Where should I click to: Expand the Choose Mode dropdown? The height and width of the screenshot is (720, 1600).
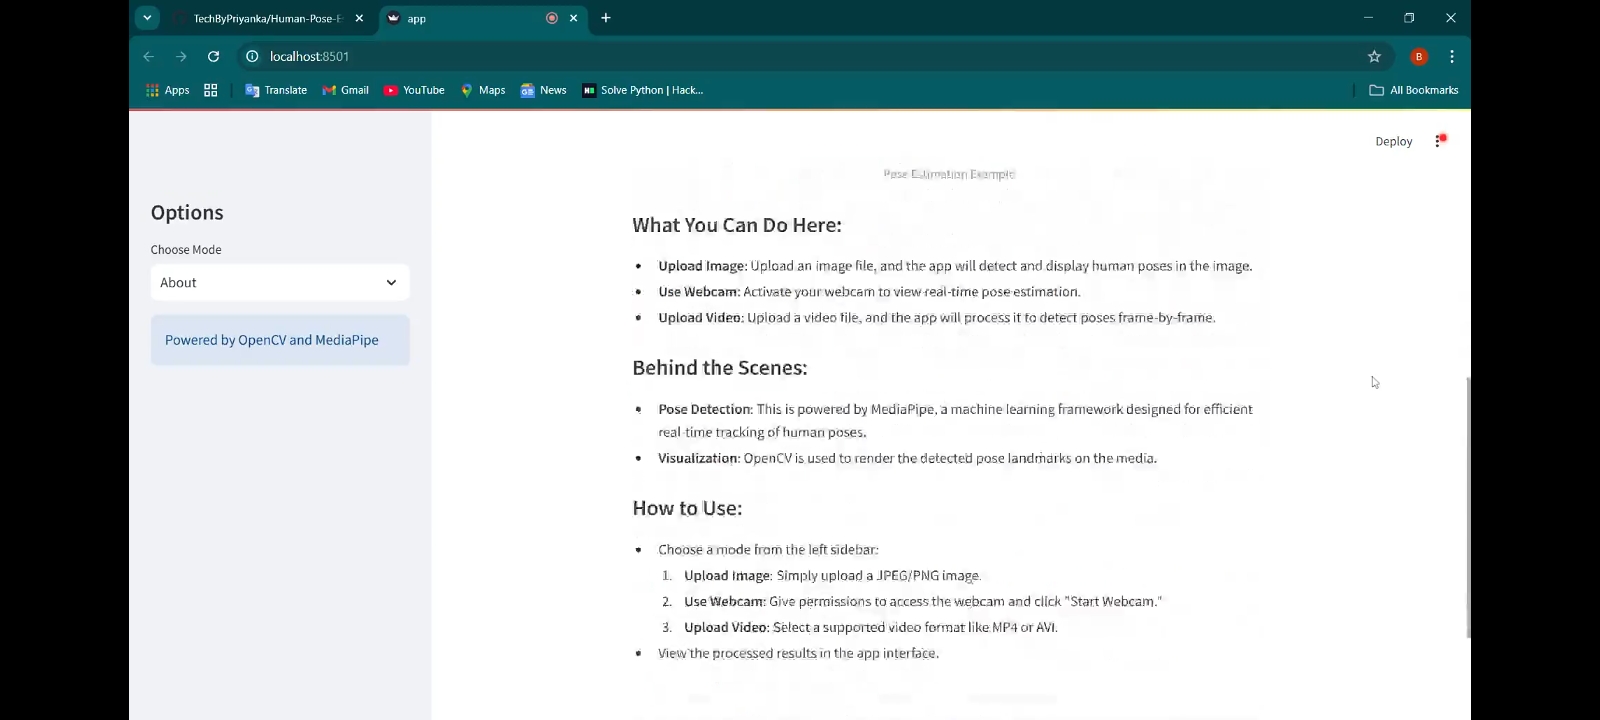[x=280, y=283]
